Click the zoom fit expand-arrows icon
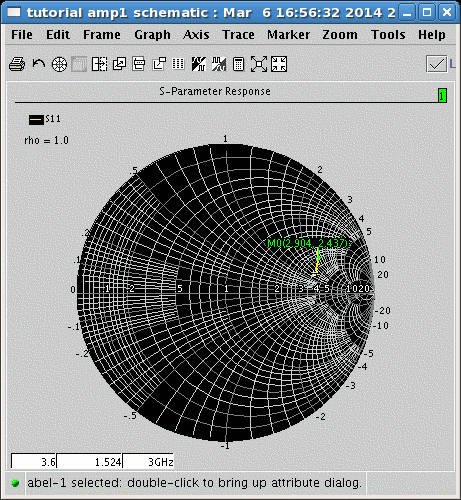The width and height of the screenshot is (461, 500). click(x=259, y=64)
